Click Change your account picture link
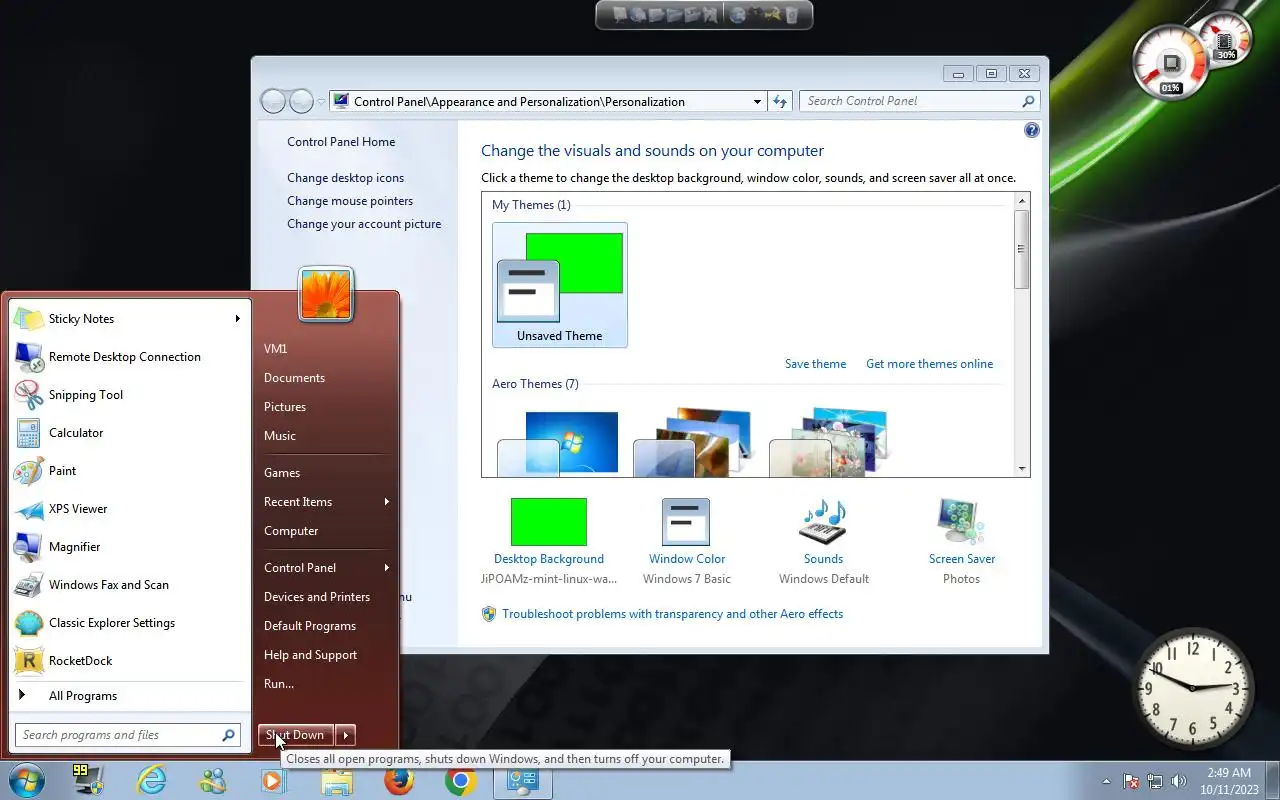 tap(364, 224)
